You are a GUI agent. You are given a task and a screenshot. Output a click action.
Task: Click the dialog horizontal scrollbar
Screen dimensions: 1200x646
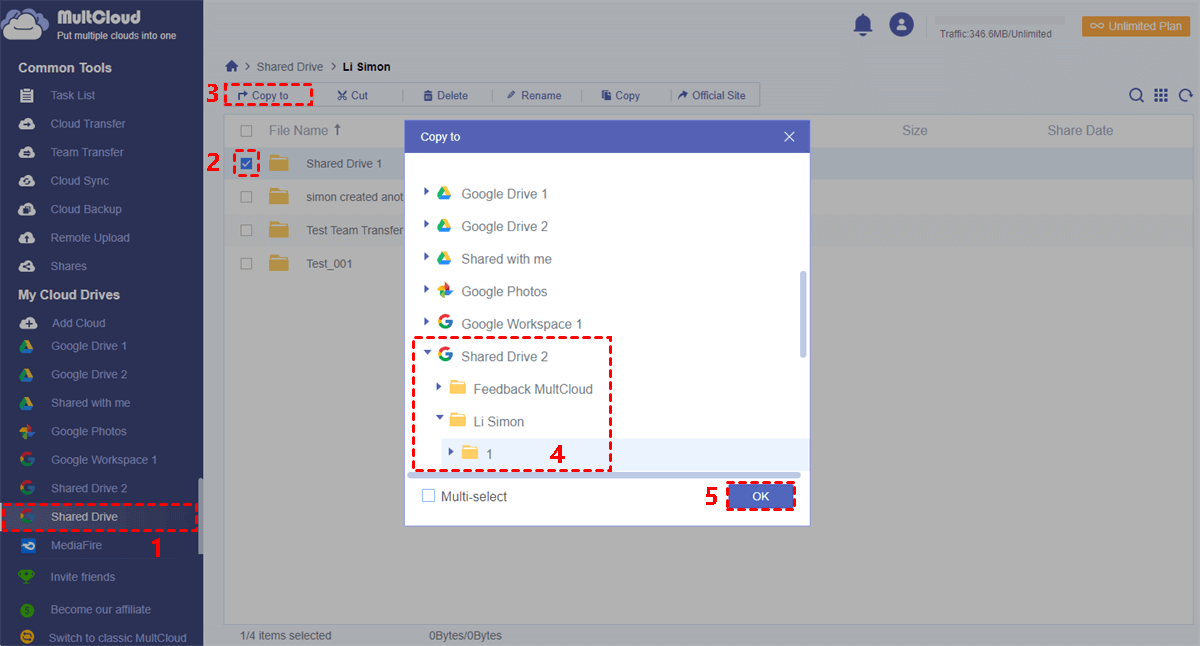pos(604,476)
